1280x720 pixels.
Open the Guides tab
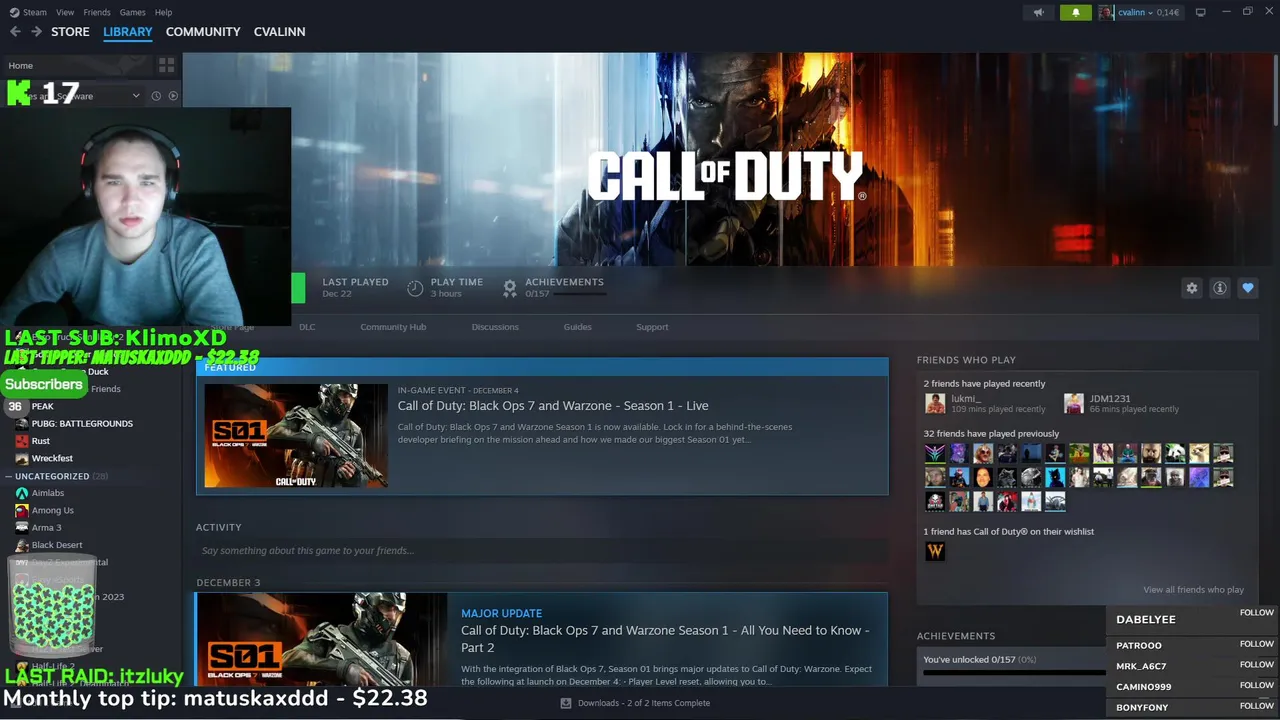577,327
